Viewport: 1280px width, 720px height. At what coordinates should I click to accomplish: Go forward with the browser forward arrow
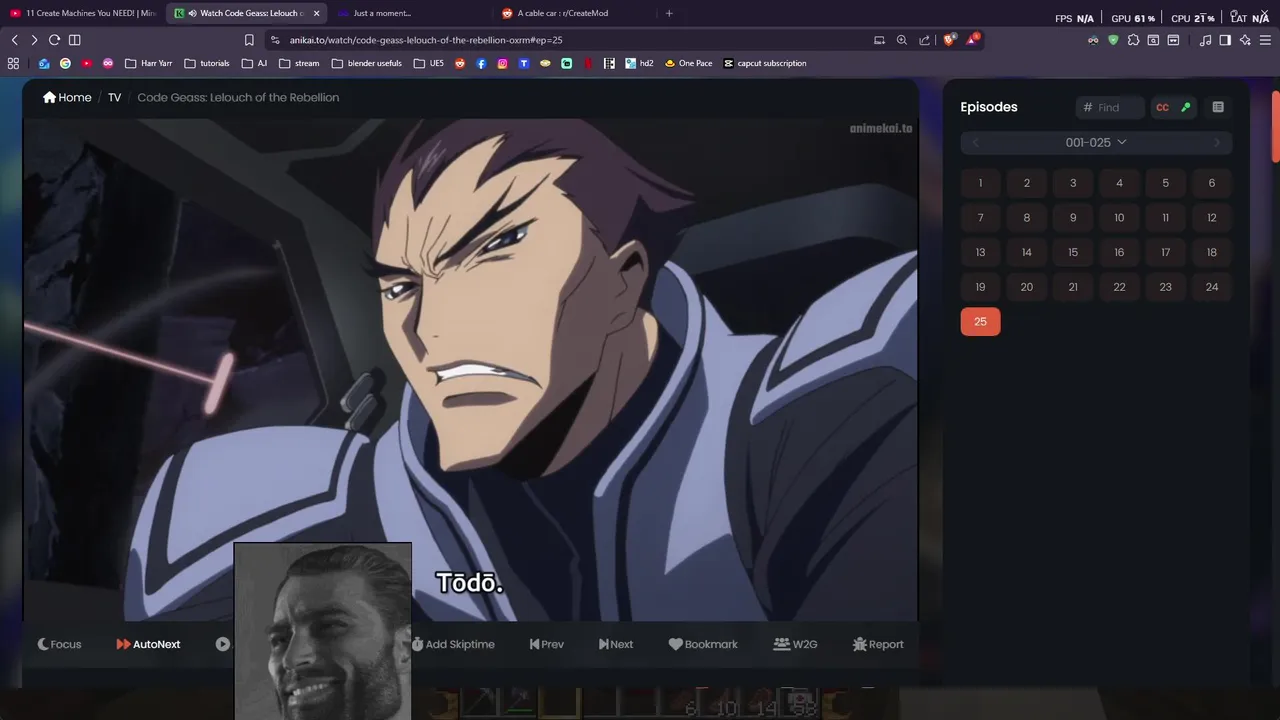(x=34, y=40)
